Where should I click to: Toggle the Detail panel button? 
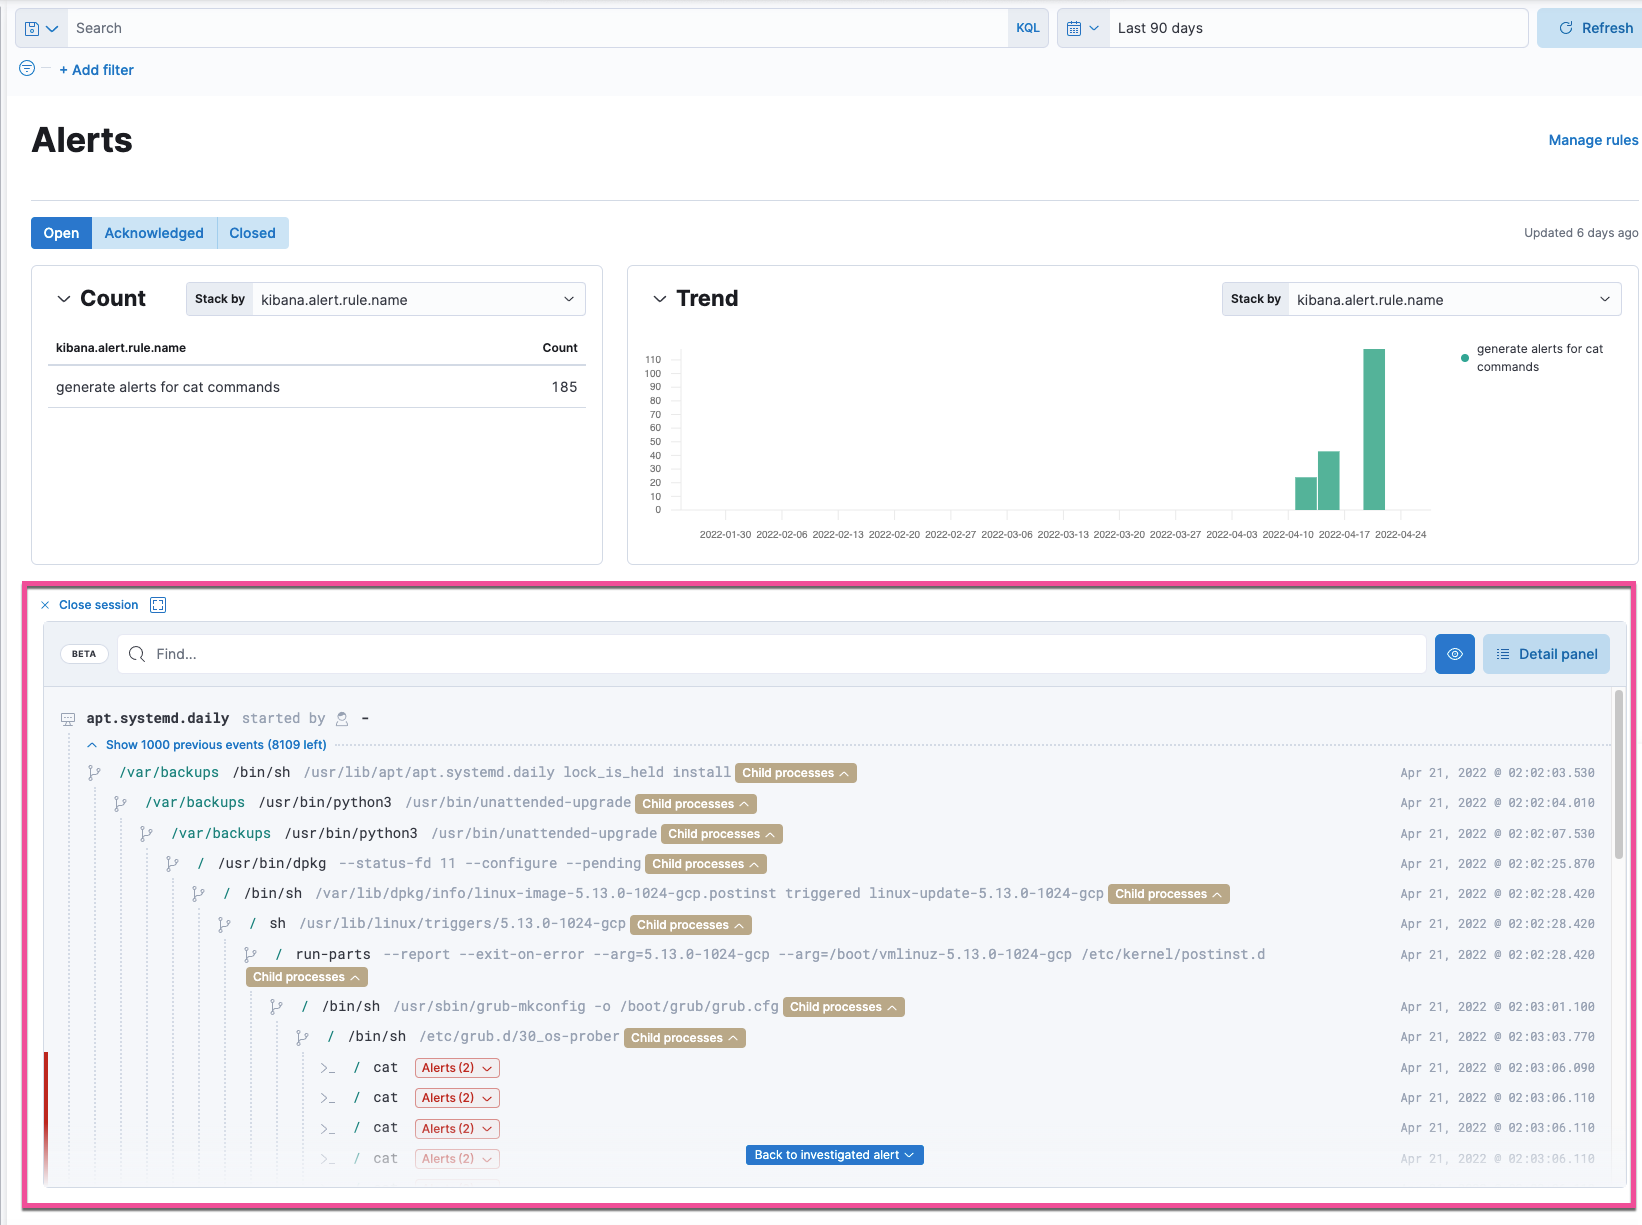(1546, 654)
